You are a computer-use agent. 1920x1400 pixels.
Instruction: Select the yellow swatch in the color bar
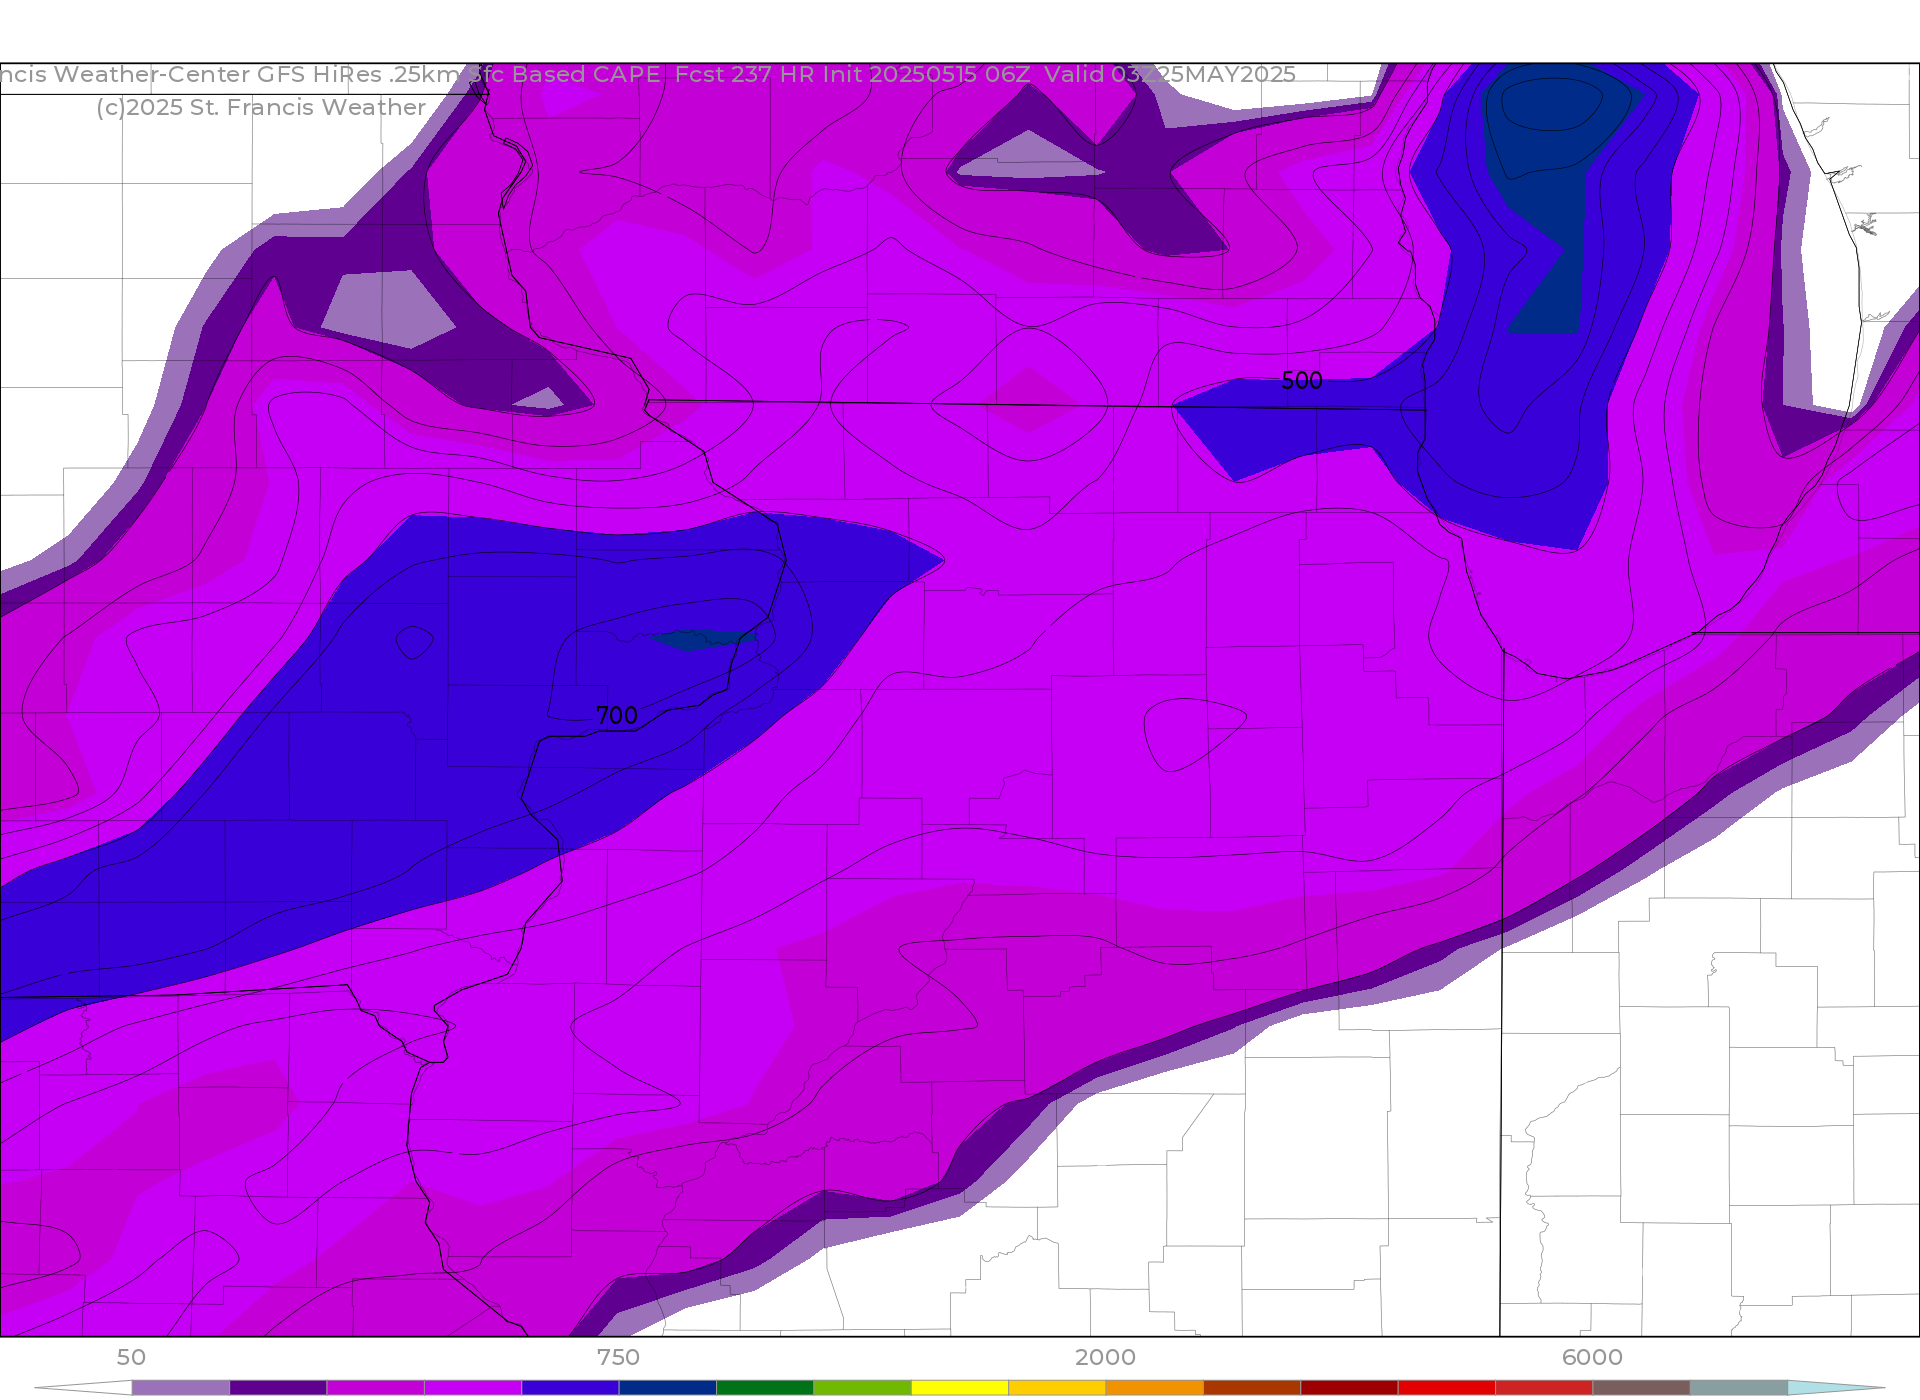959,1388
